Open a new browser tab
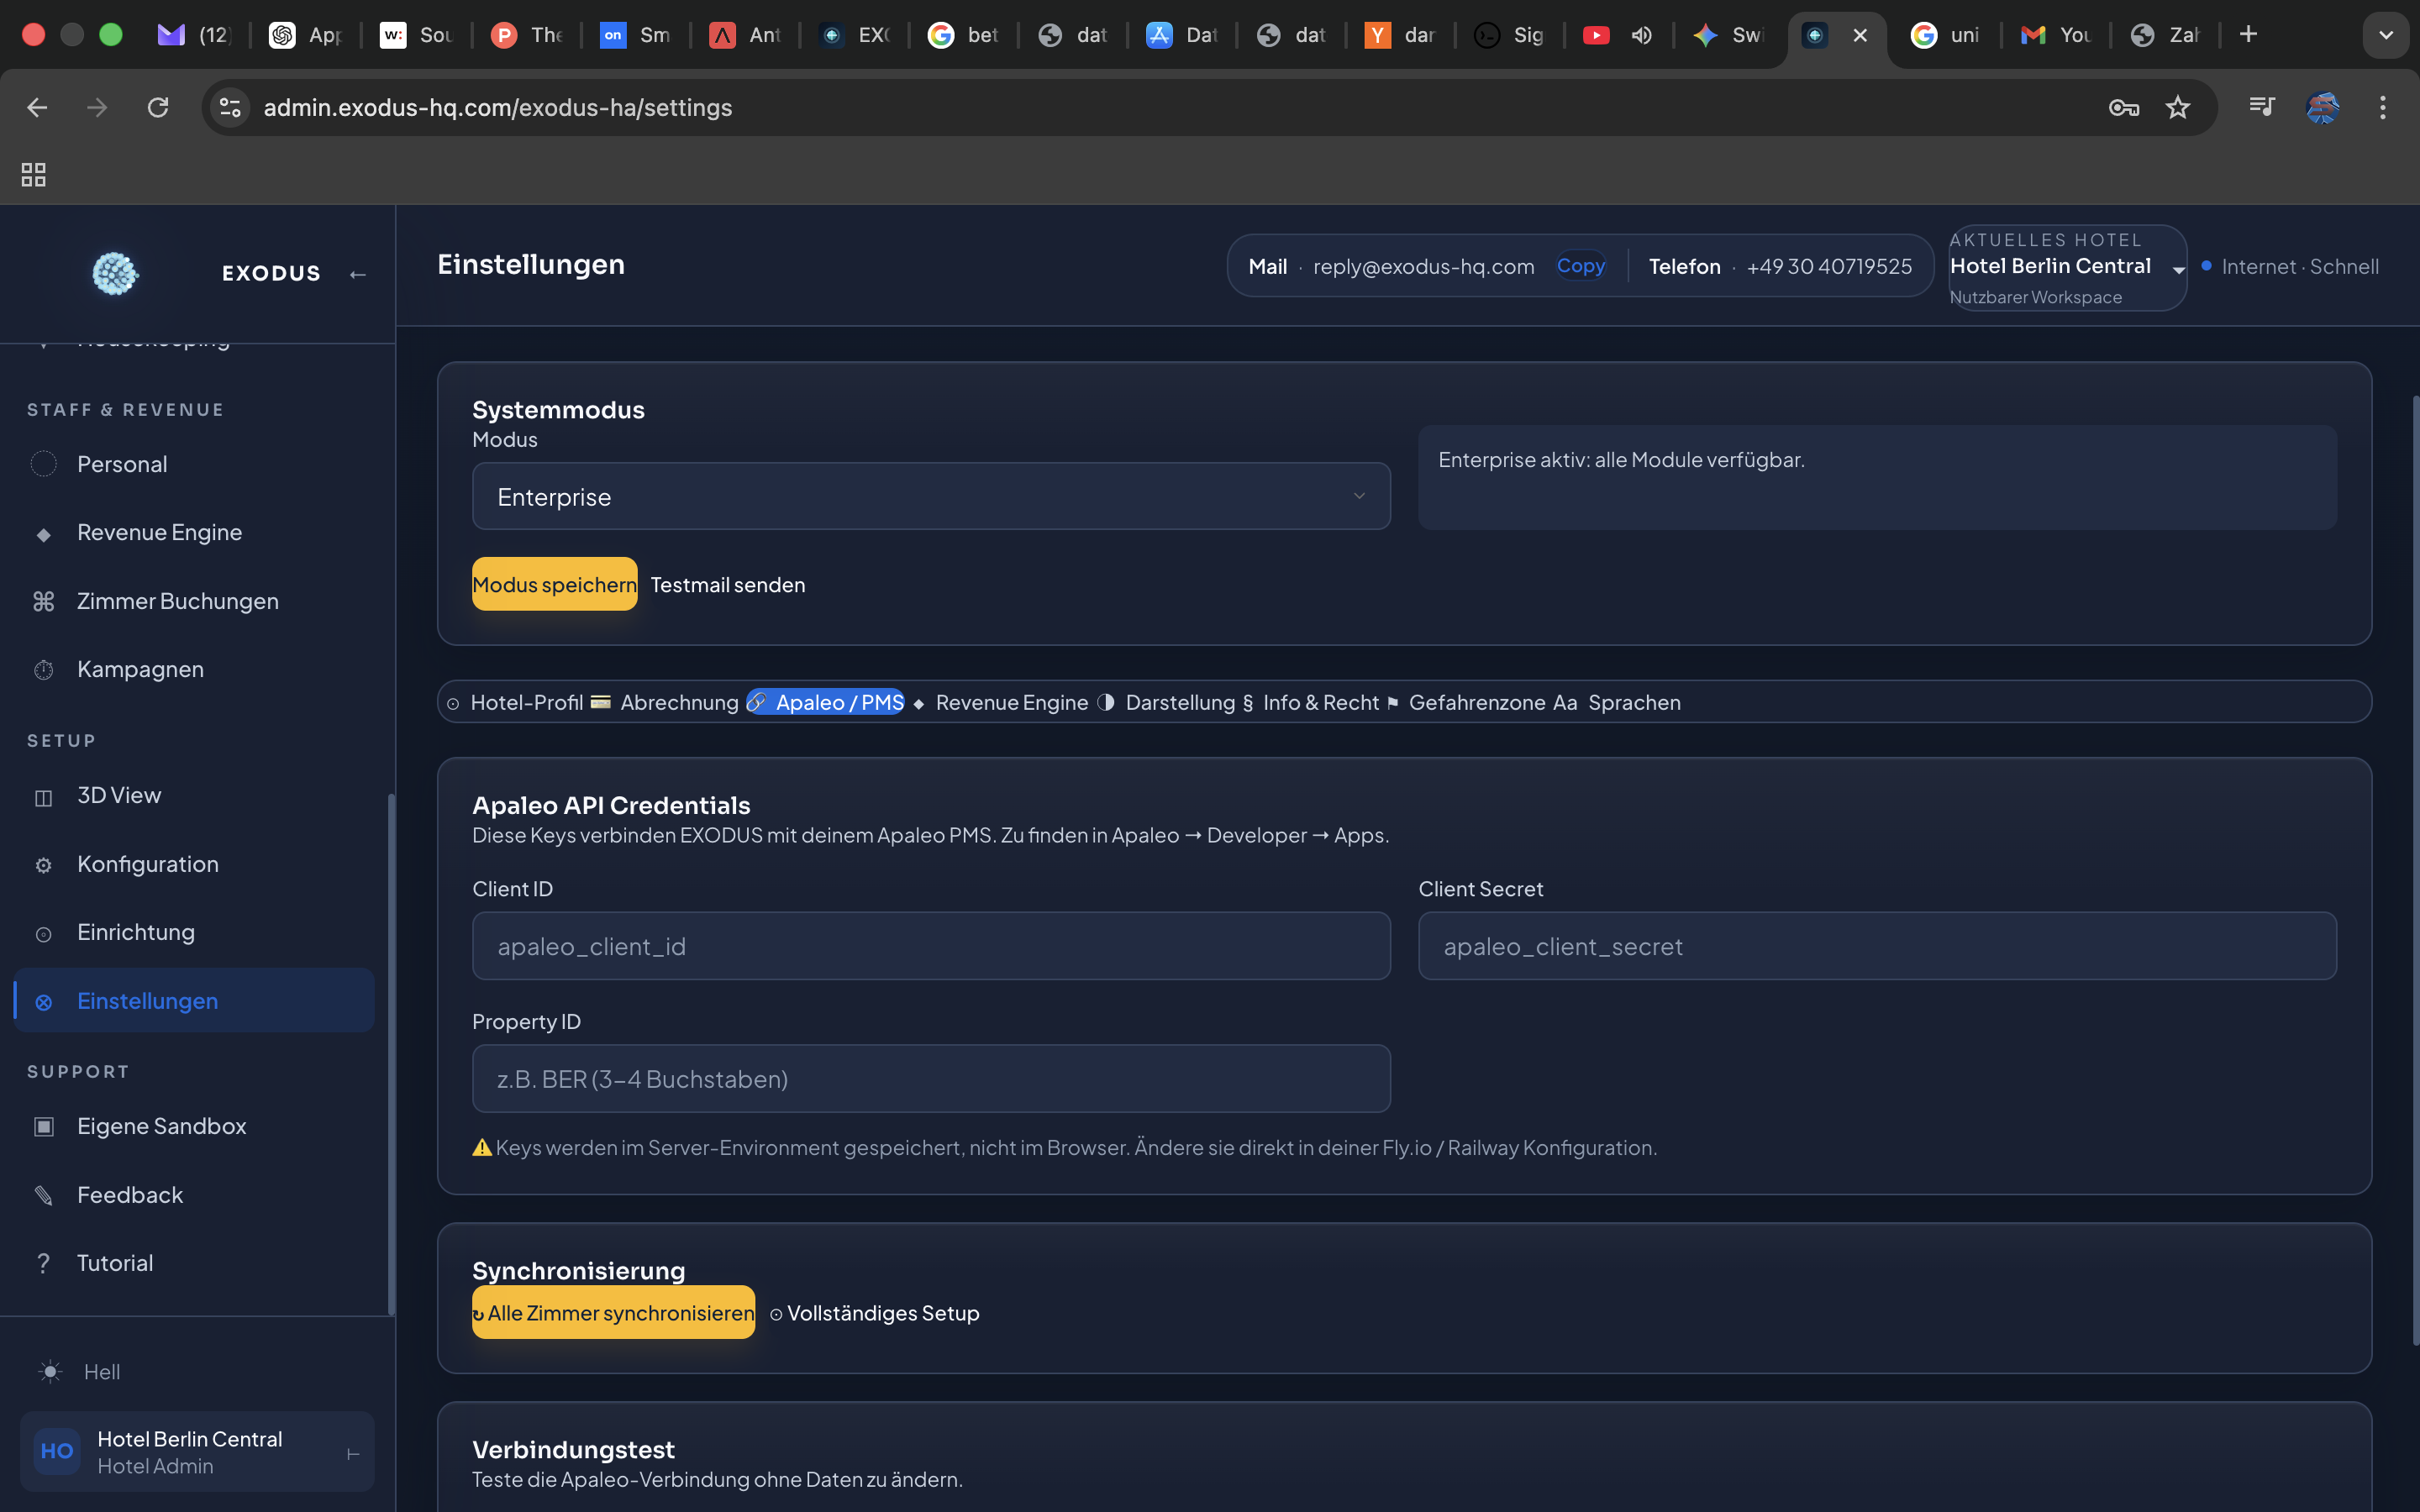 [x=2248, y=34]
